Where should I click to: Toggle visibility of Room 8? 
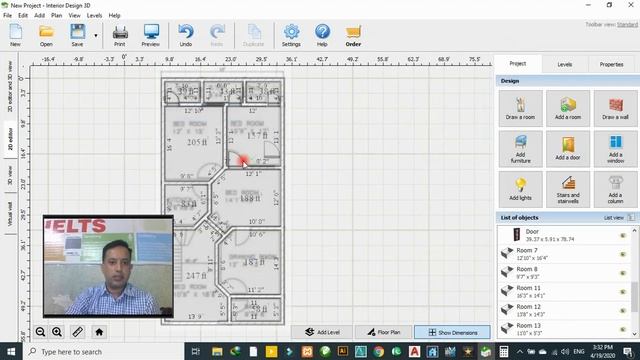623,273
